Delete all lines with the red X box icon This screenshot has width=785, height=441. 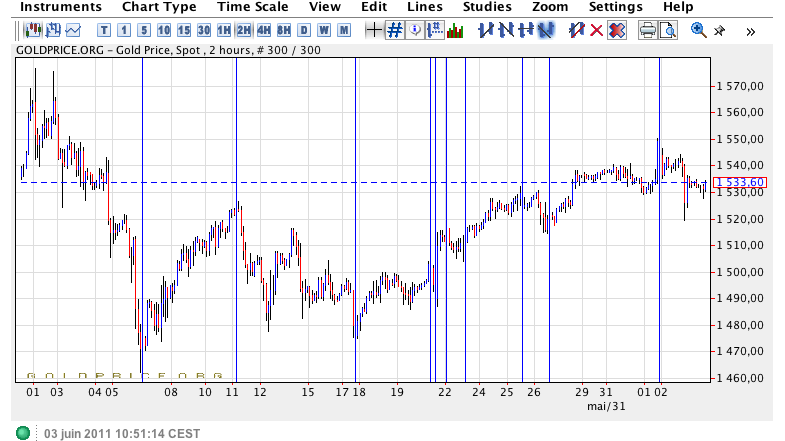tap(617, 30)
